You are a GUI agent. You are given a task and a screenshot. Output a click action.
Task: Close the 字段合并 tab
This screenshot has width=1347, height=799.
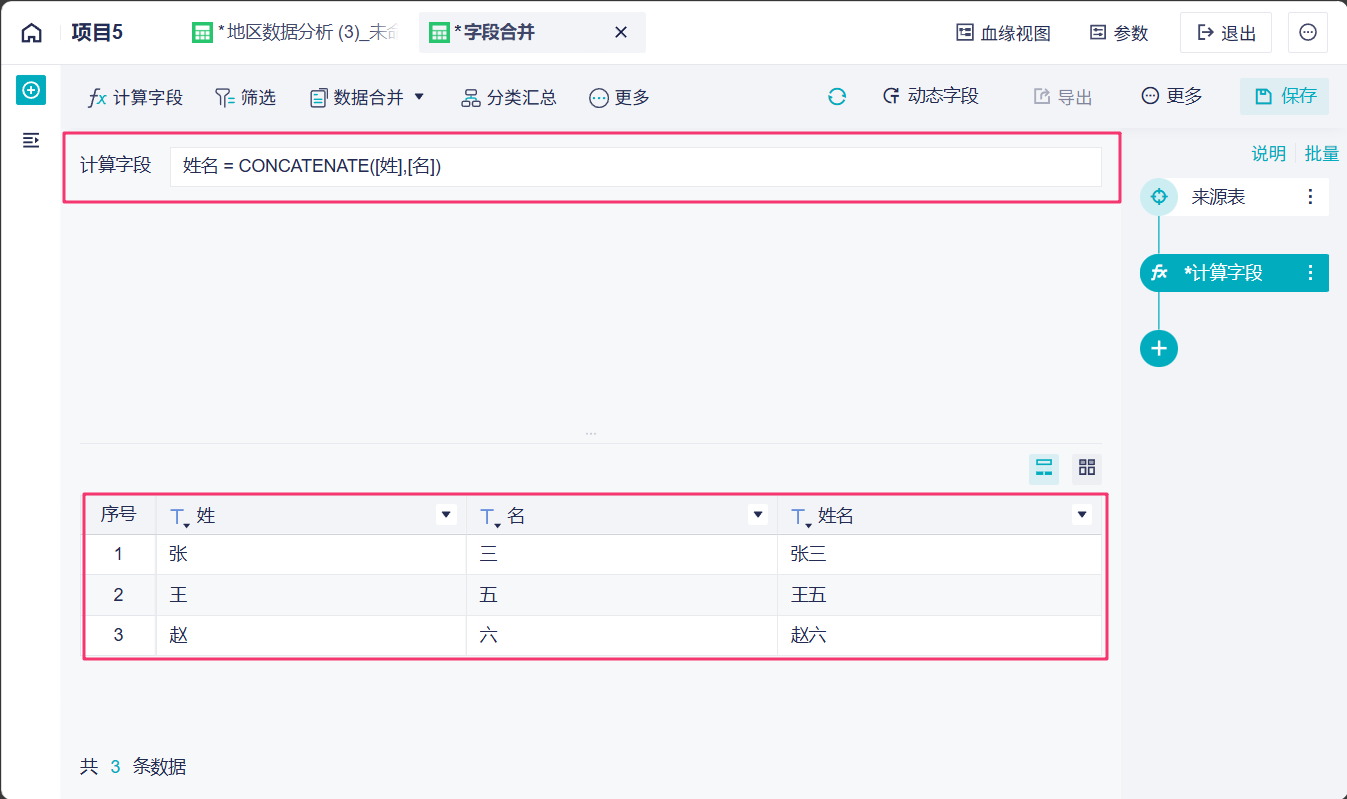coord(620,32)
